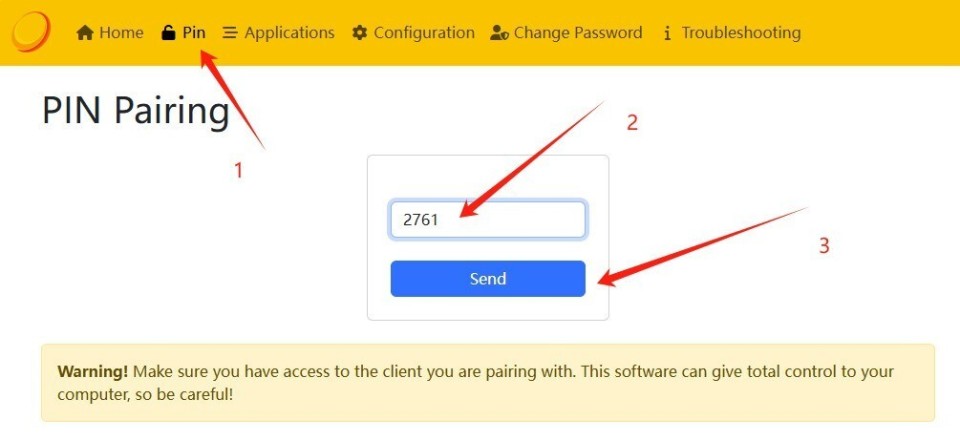The height and width of the screenshot is (441, 960).
Task: Click the Sunshine logo icon
Action: point(31,31)
